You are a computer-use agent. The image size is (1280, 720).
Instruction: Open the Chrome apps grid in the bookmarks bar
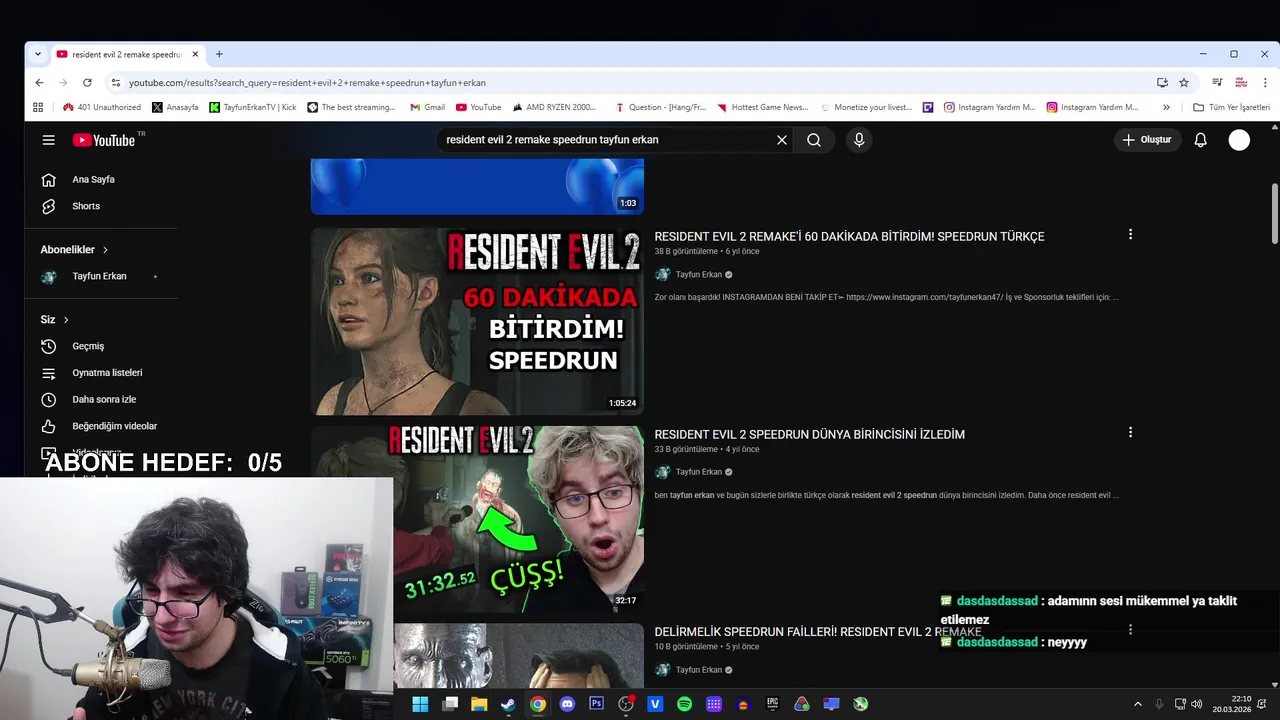coord(38,107)
